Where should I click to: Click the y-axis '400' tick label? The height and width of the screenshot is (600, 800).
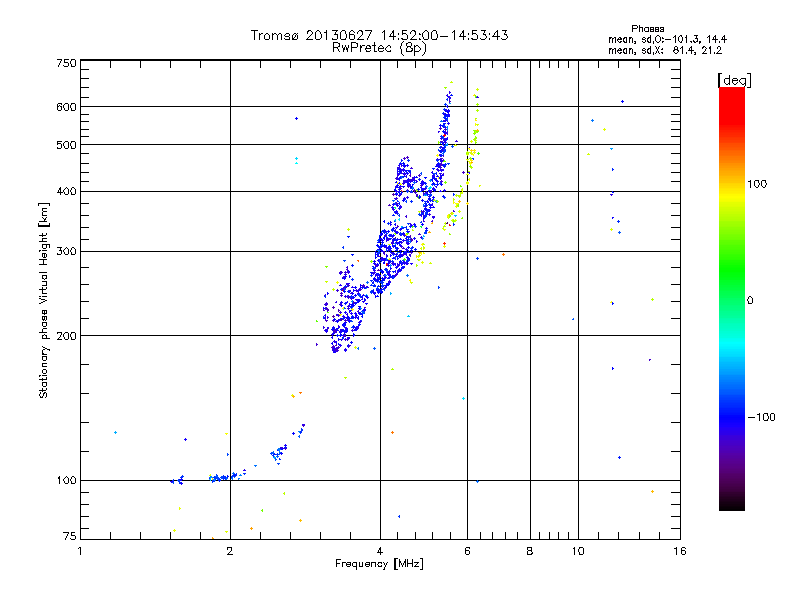[66, 191]
